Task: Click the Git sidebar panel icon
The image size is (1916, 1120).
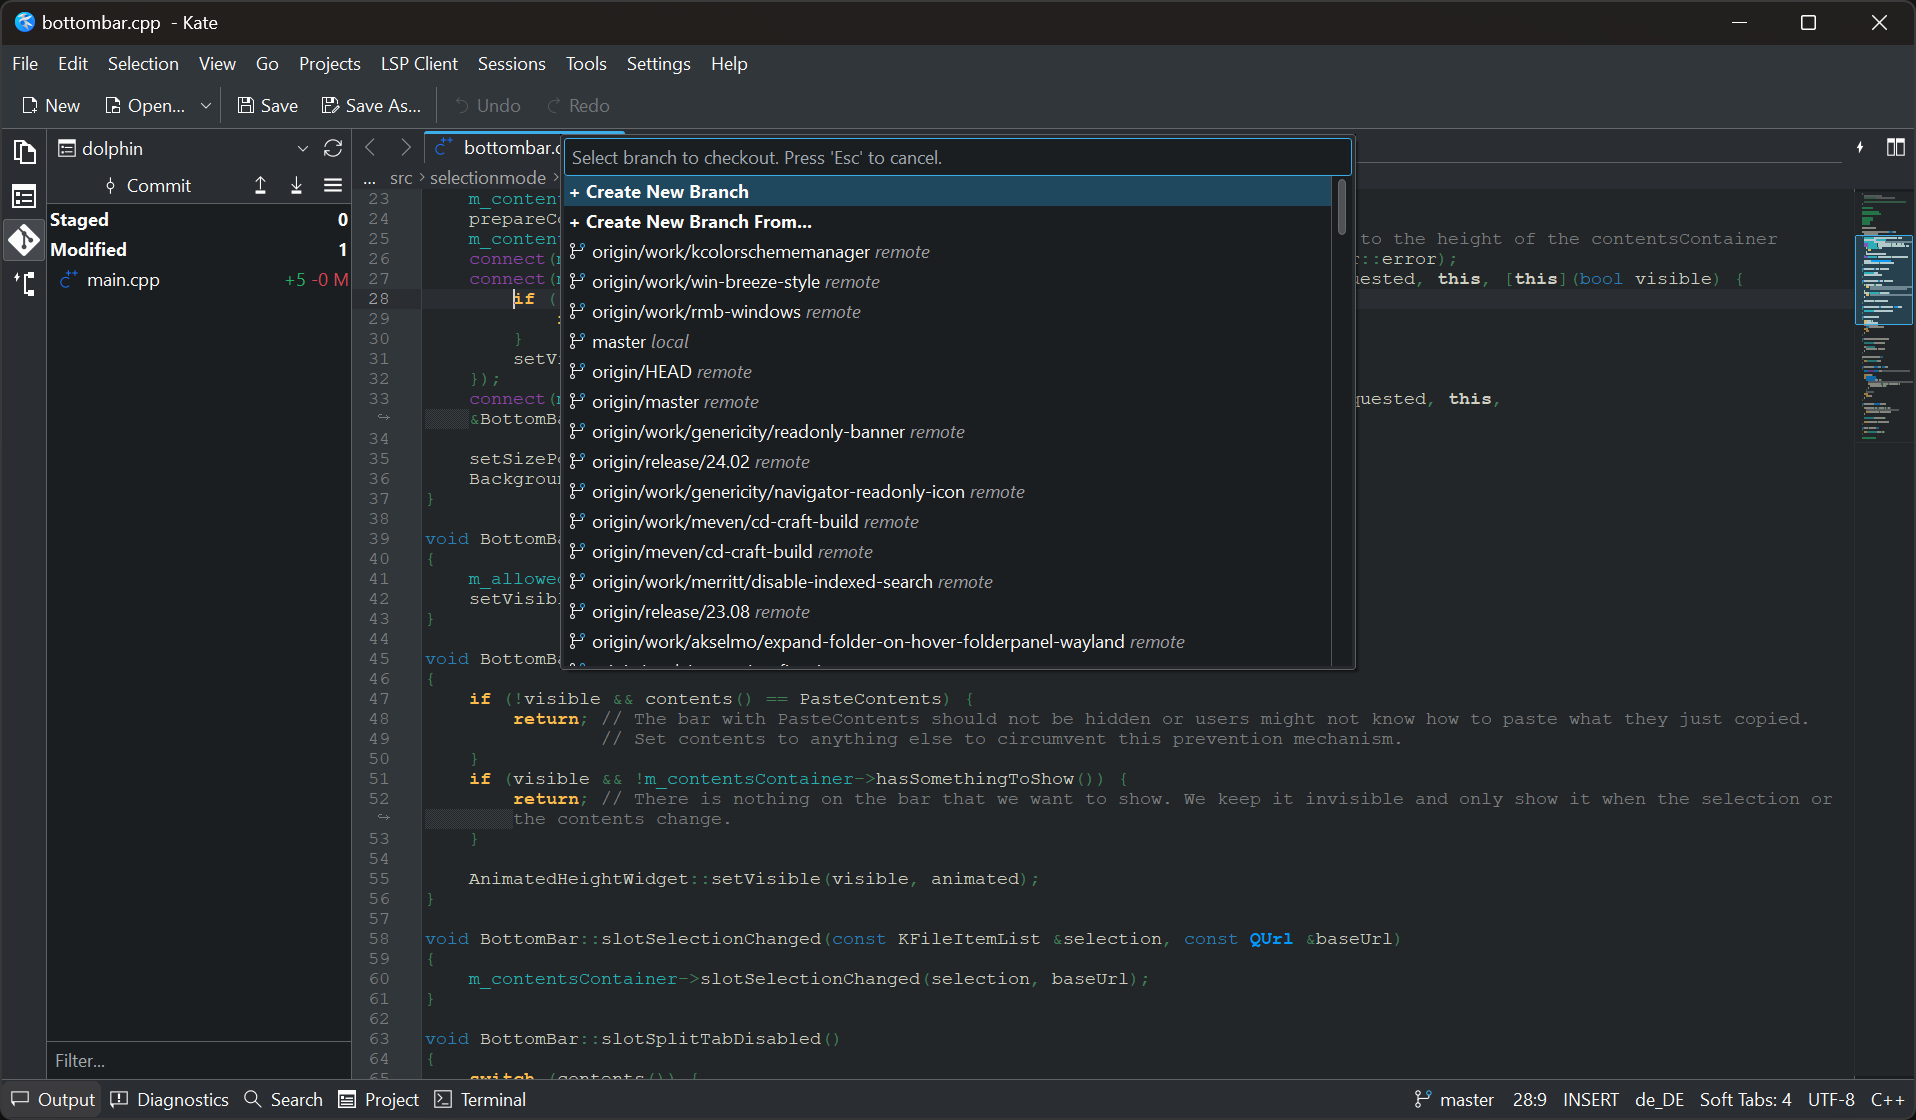Action: (24, 240)
